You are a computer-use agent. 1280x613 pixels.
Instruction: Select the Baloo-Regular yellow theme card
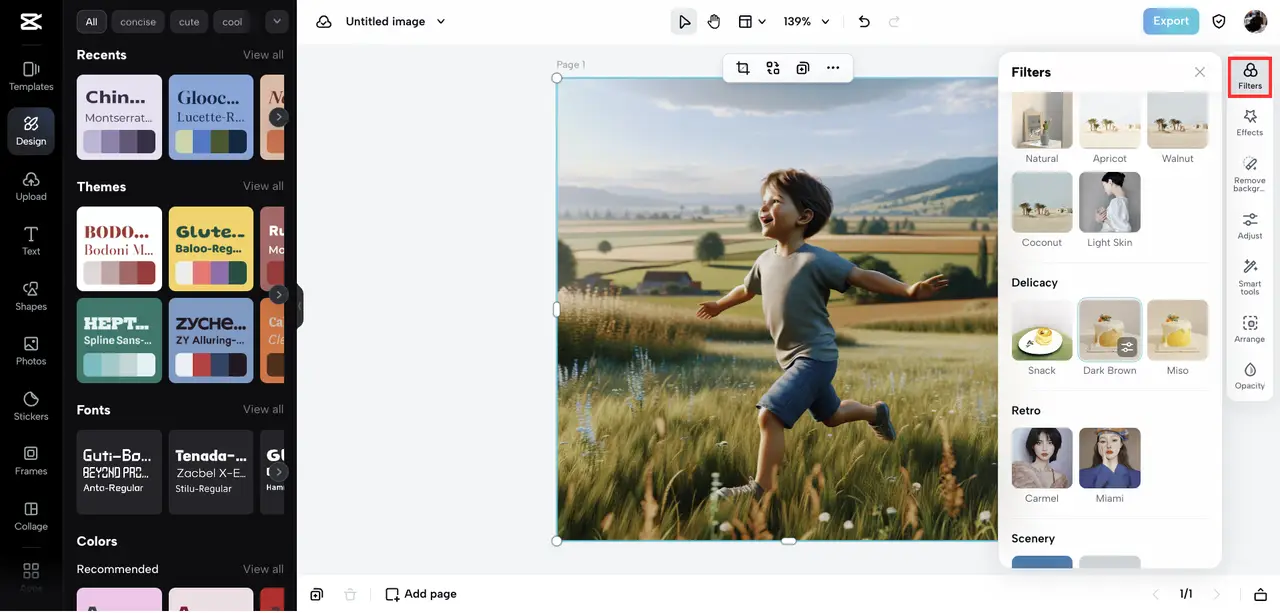(x=211, y=249)
